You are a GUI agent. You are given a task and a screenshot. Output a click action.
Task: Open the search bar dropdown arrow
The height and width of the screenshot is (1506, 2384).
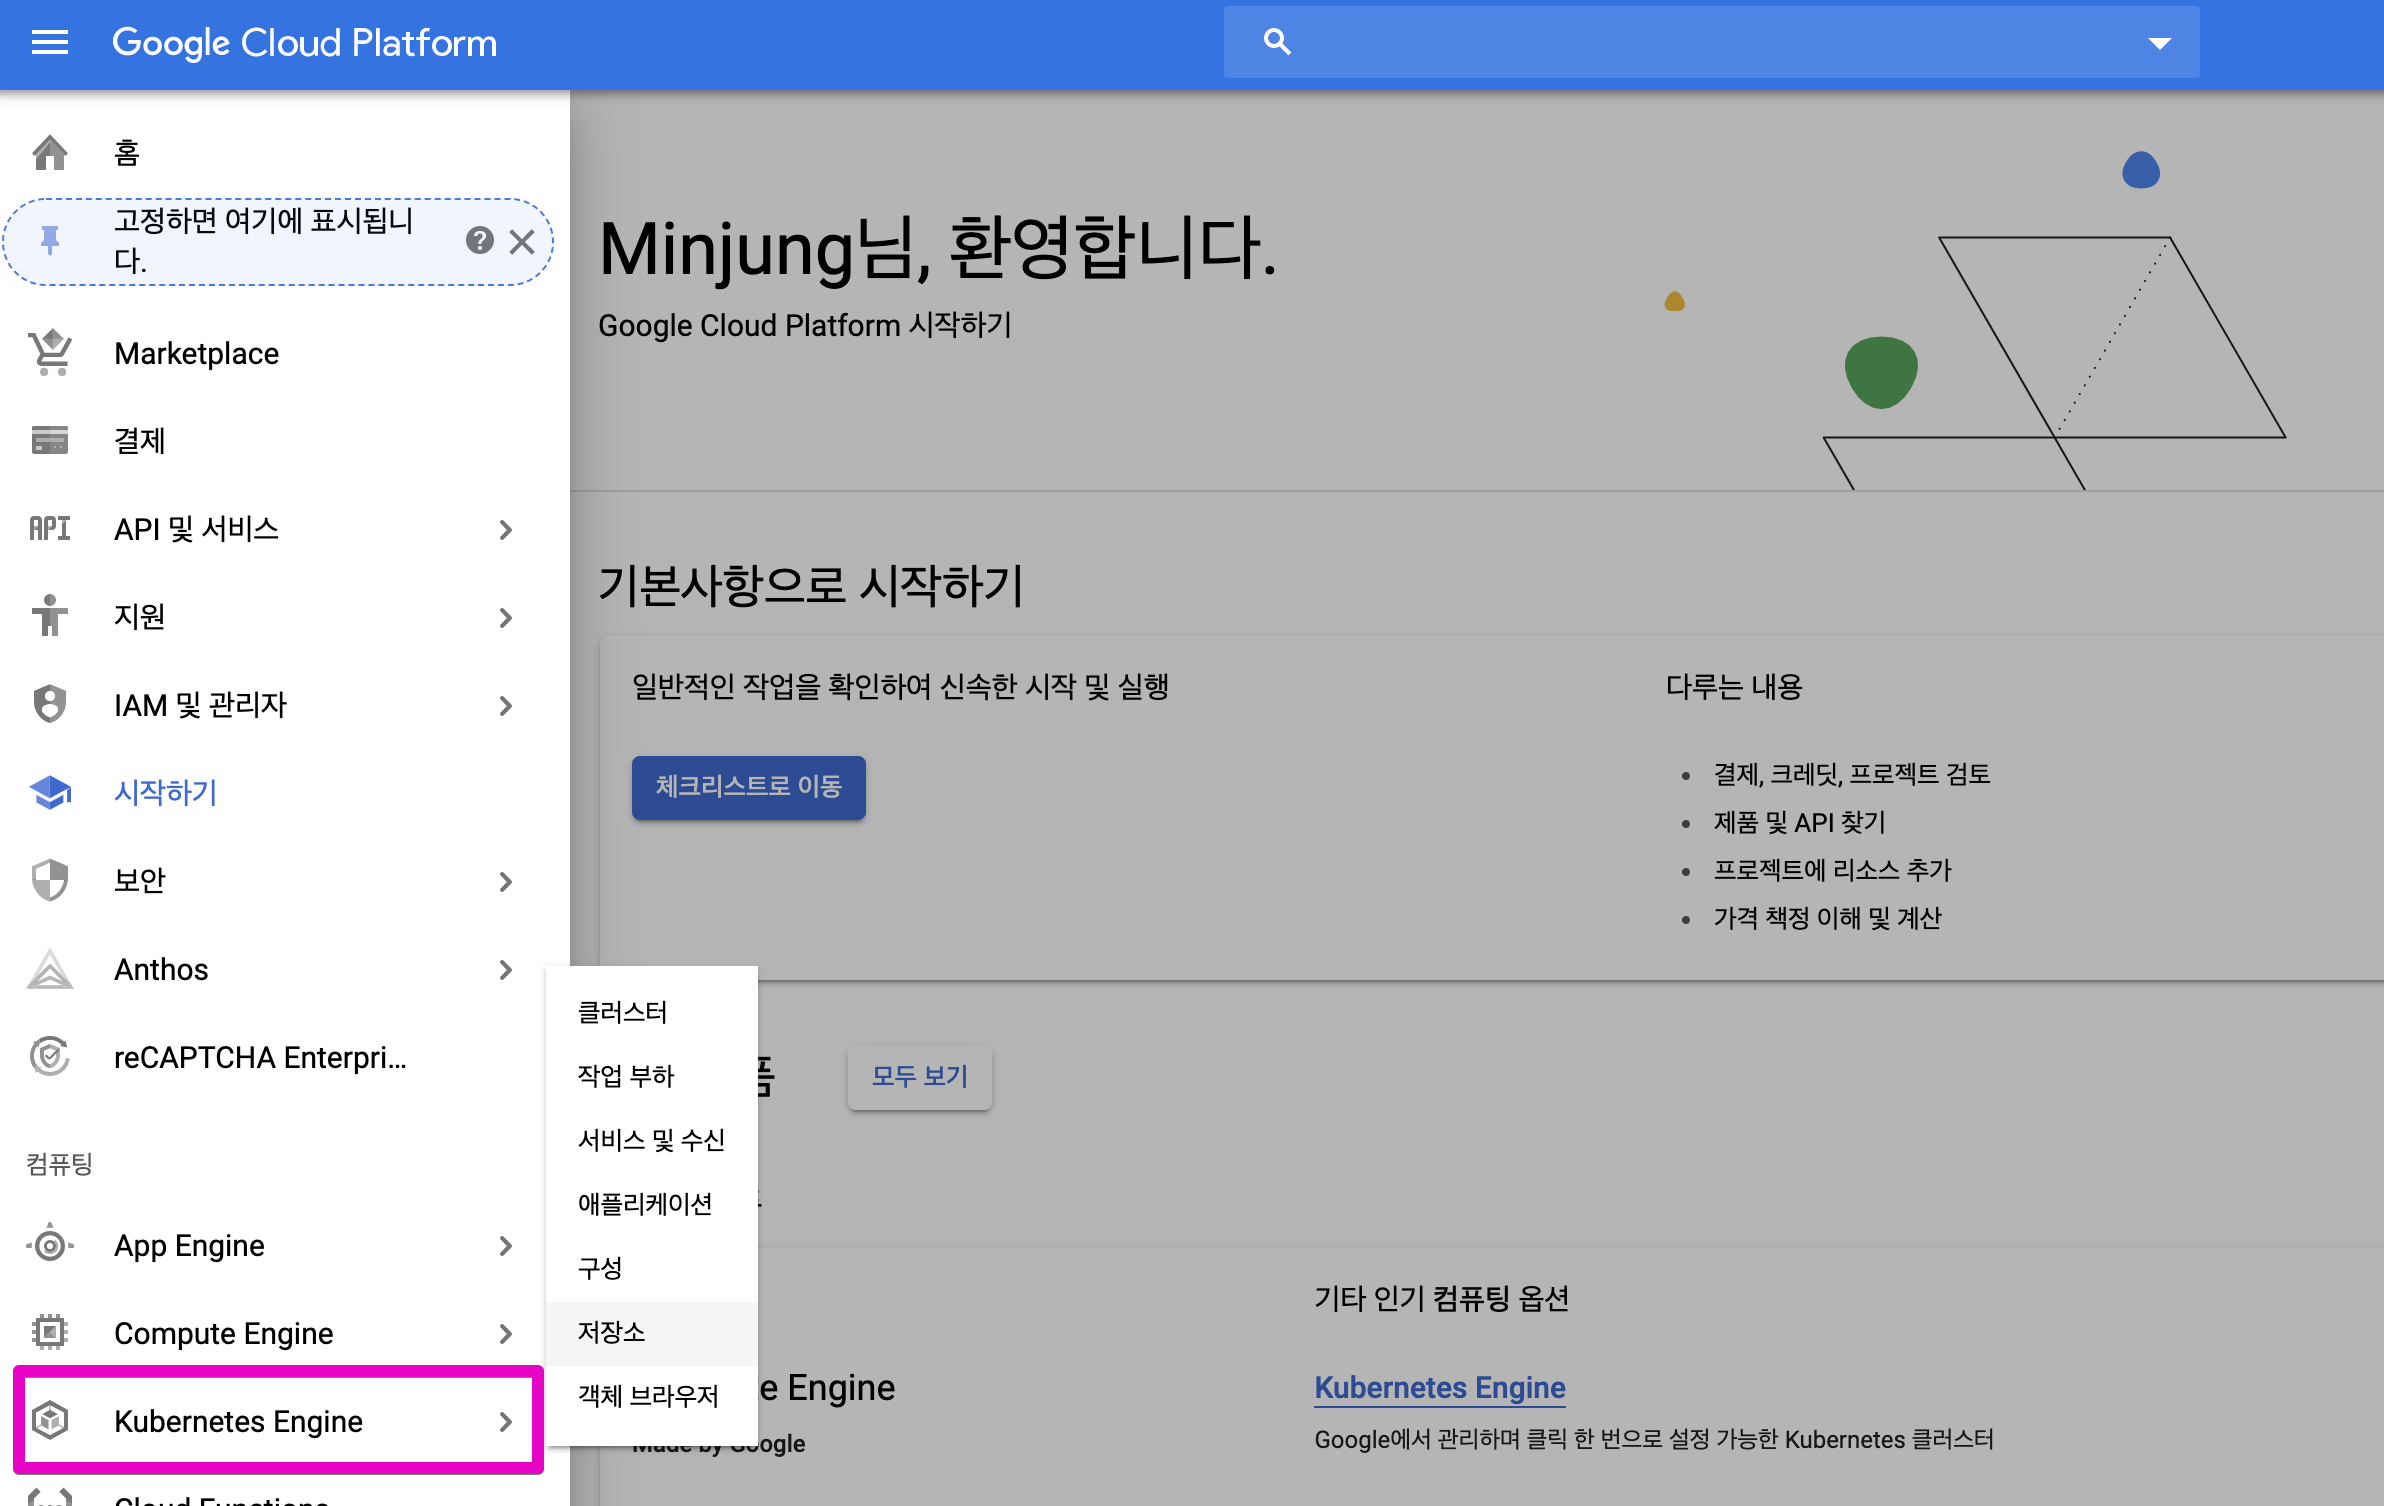[2160, 43]
